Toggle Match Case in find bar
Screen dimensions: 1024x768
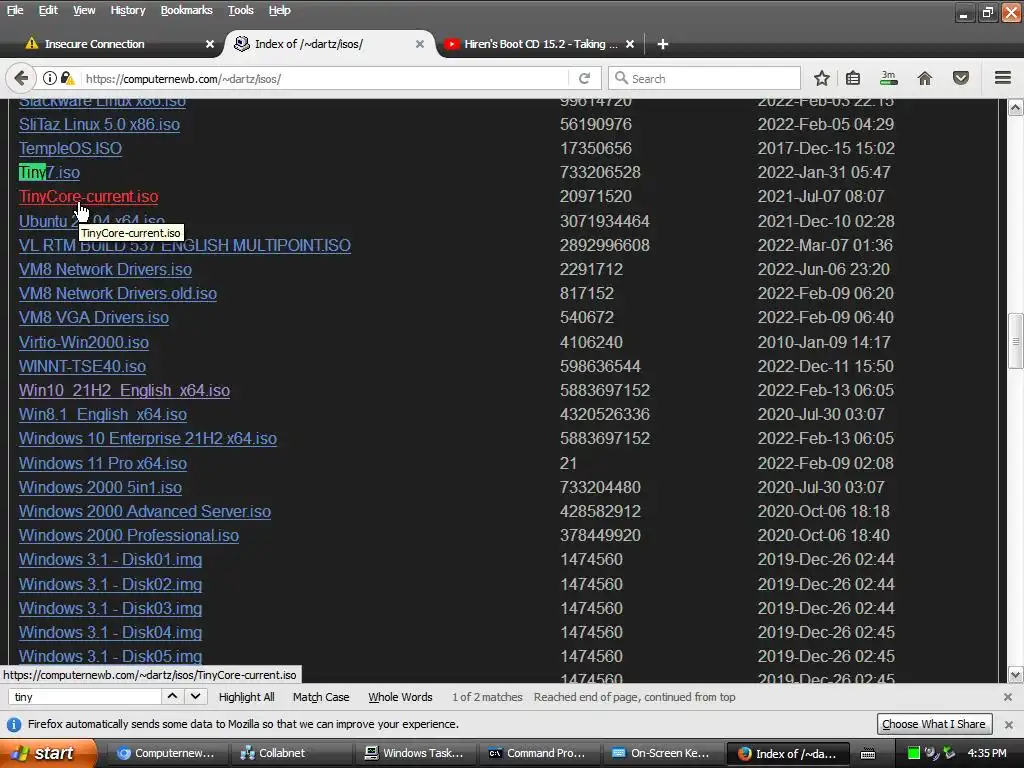pos(321,697)
